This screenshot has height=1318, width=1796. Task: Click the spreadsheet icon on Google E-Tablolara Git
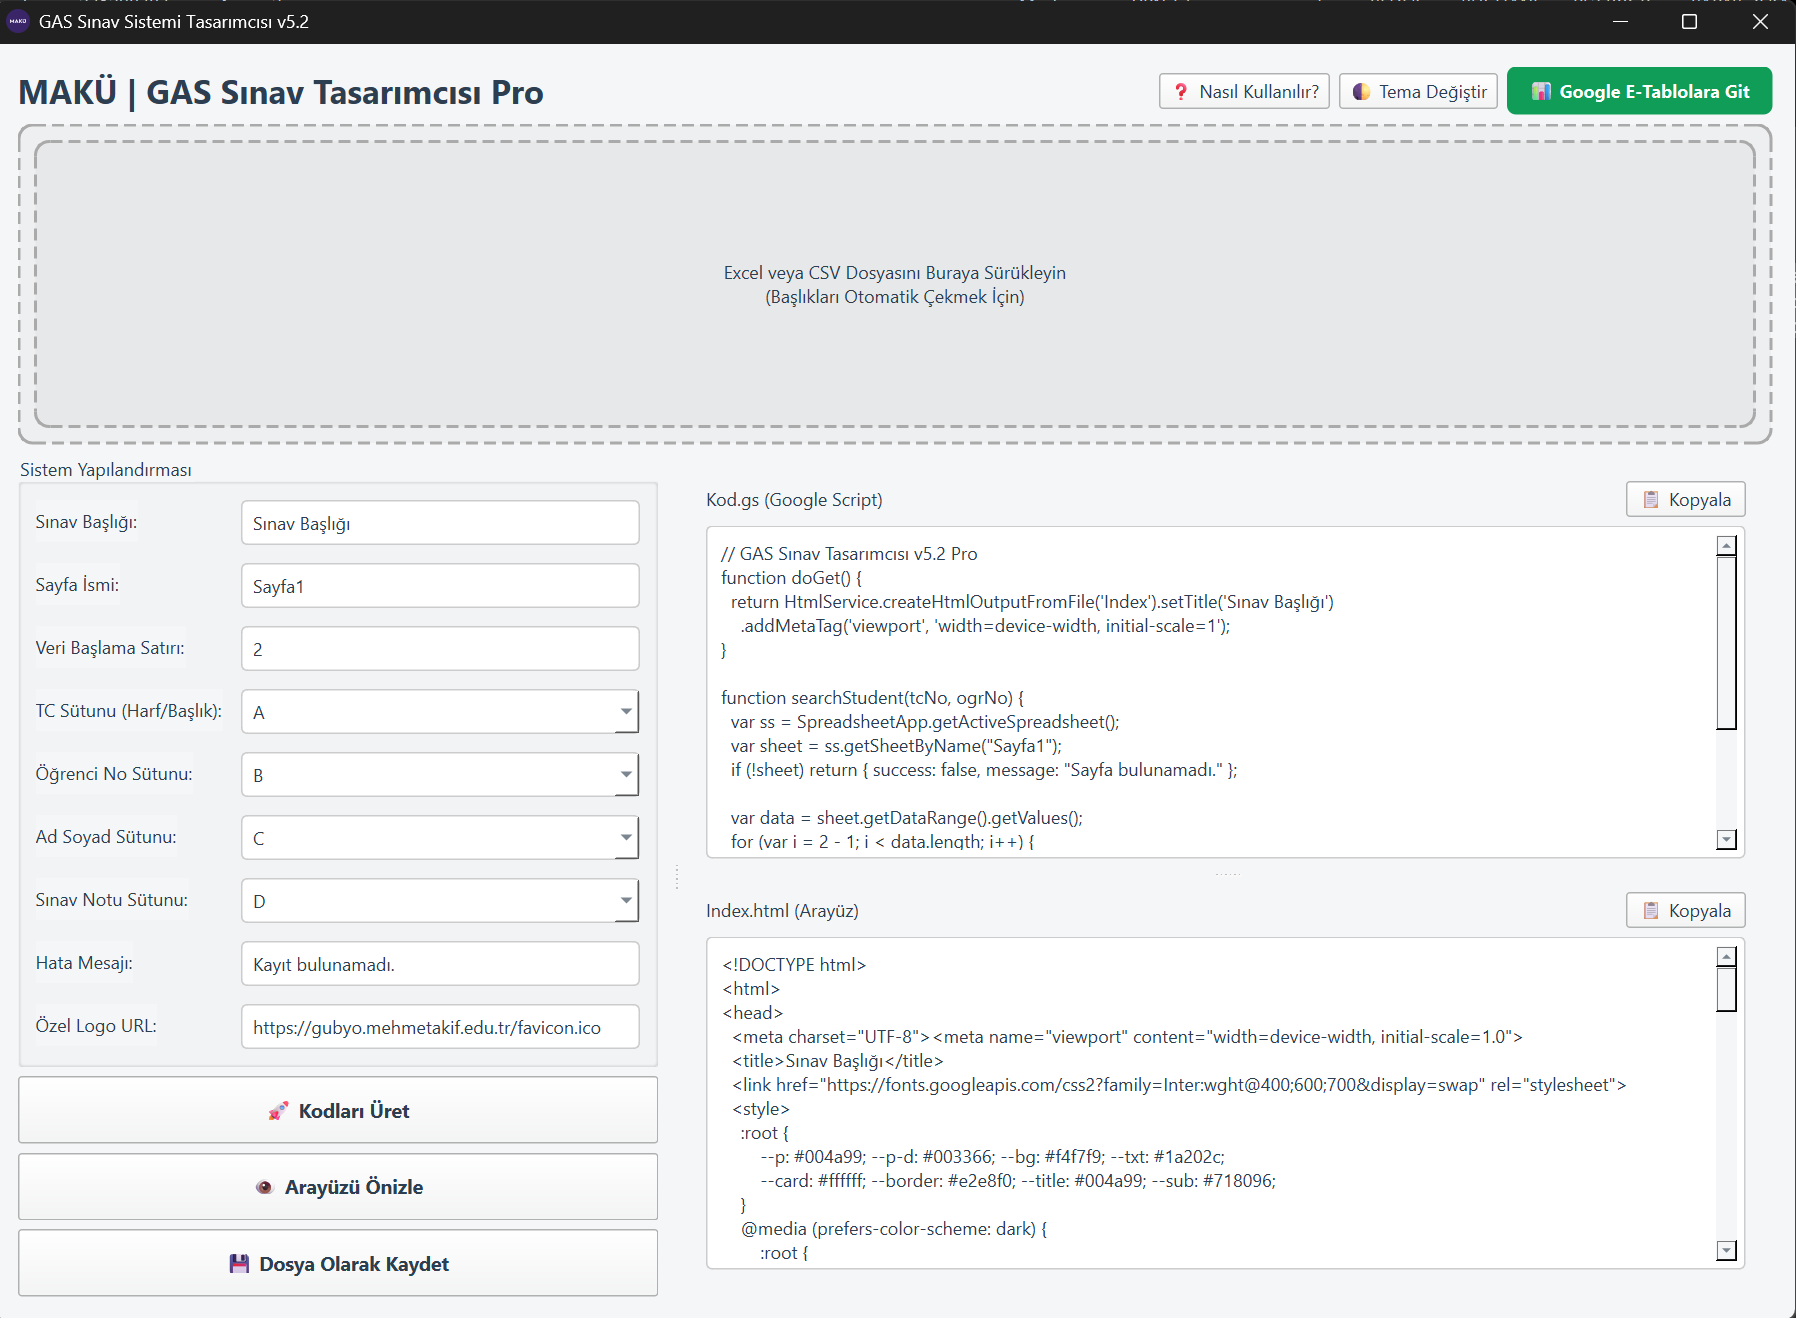pyautogui.click(x=1541, y=91)
